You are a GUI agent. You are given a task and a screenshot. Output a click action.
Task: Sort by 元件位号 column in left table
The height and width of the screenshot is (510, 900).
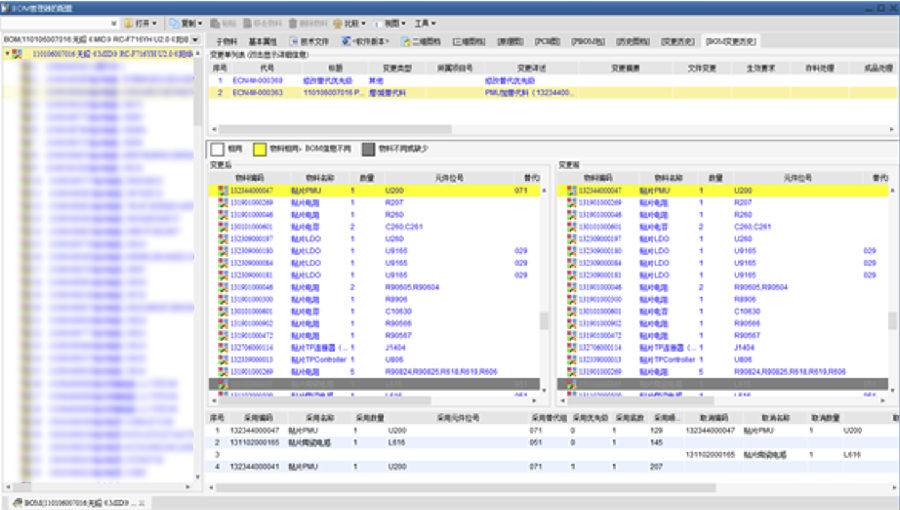click(x=438, y=177)
